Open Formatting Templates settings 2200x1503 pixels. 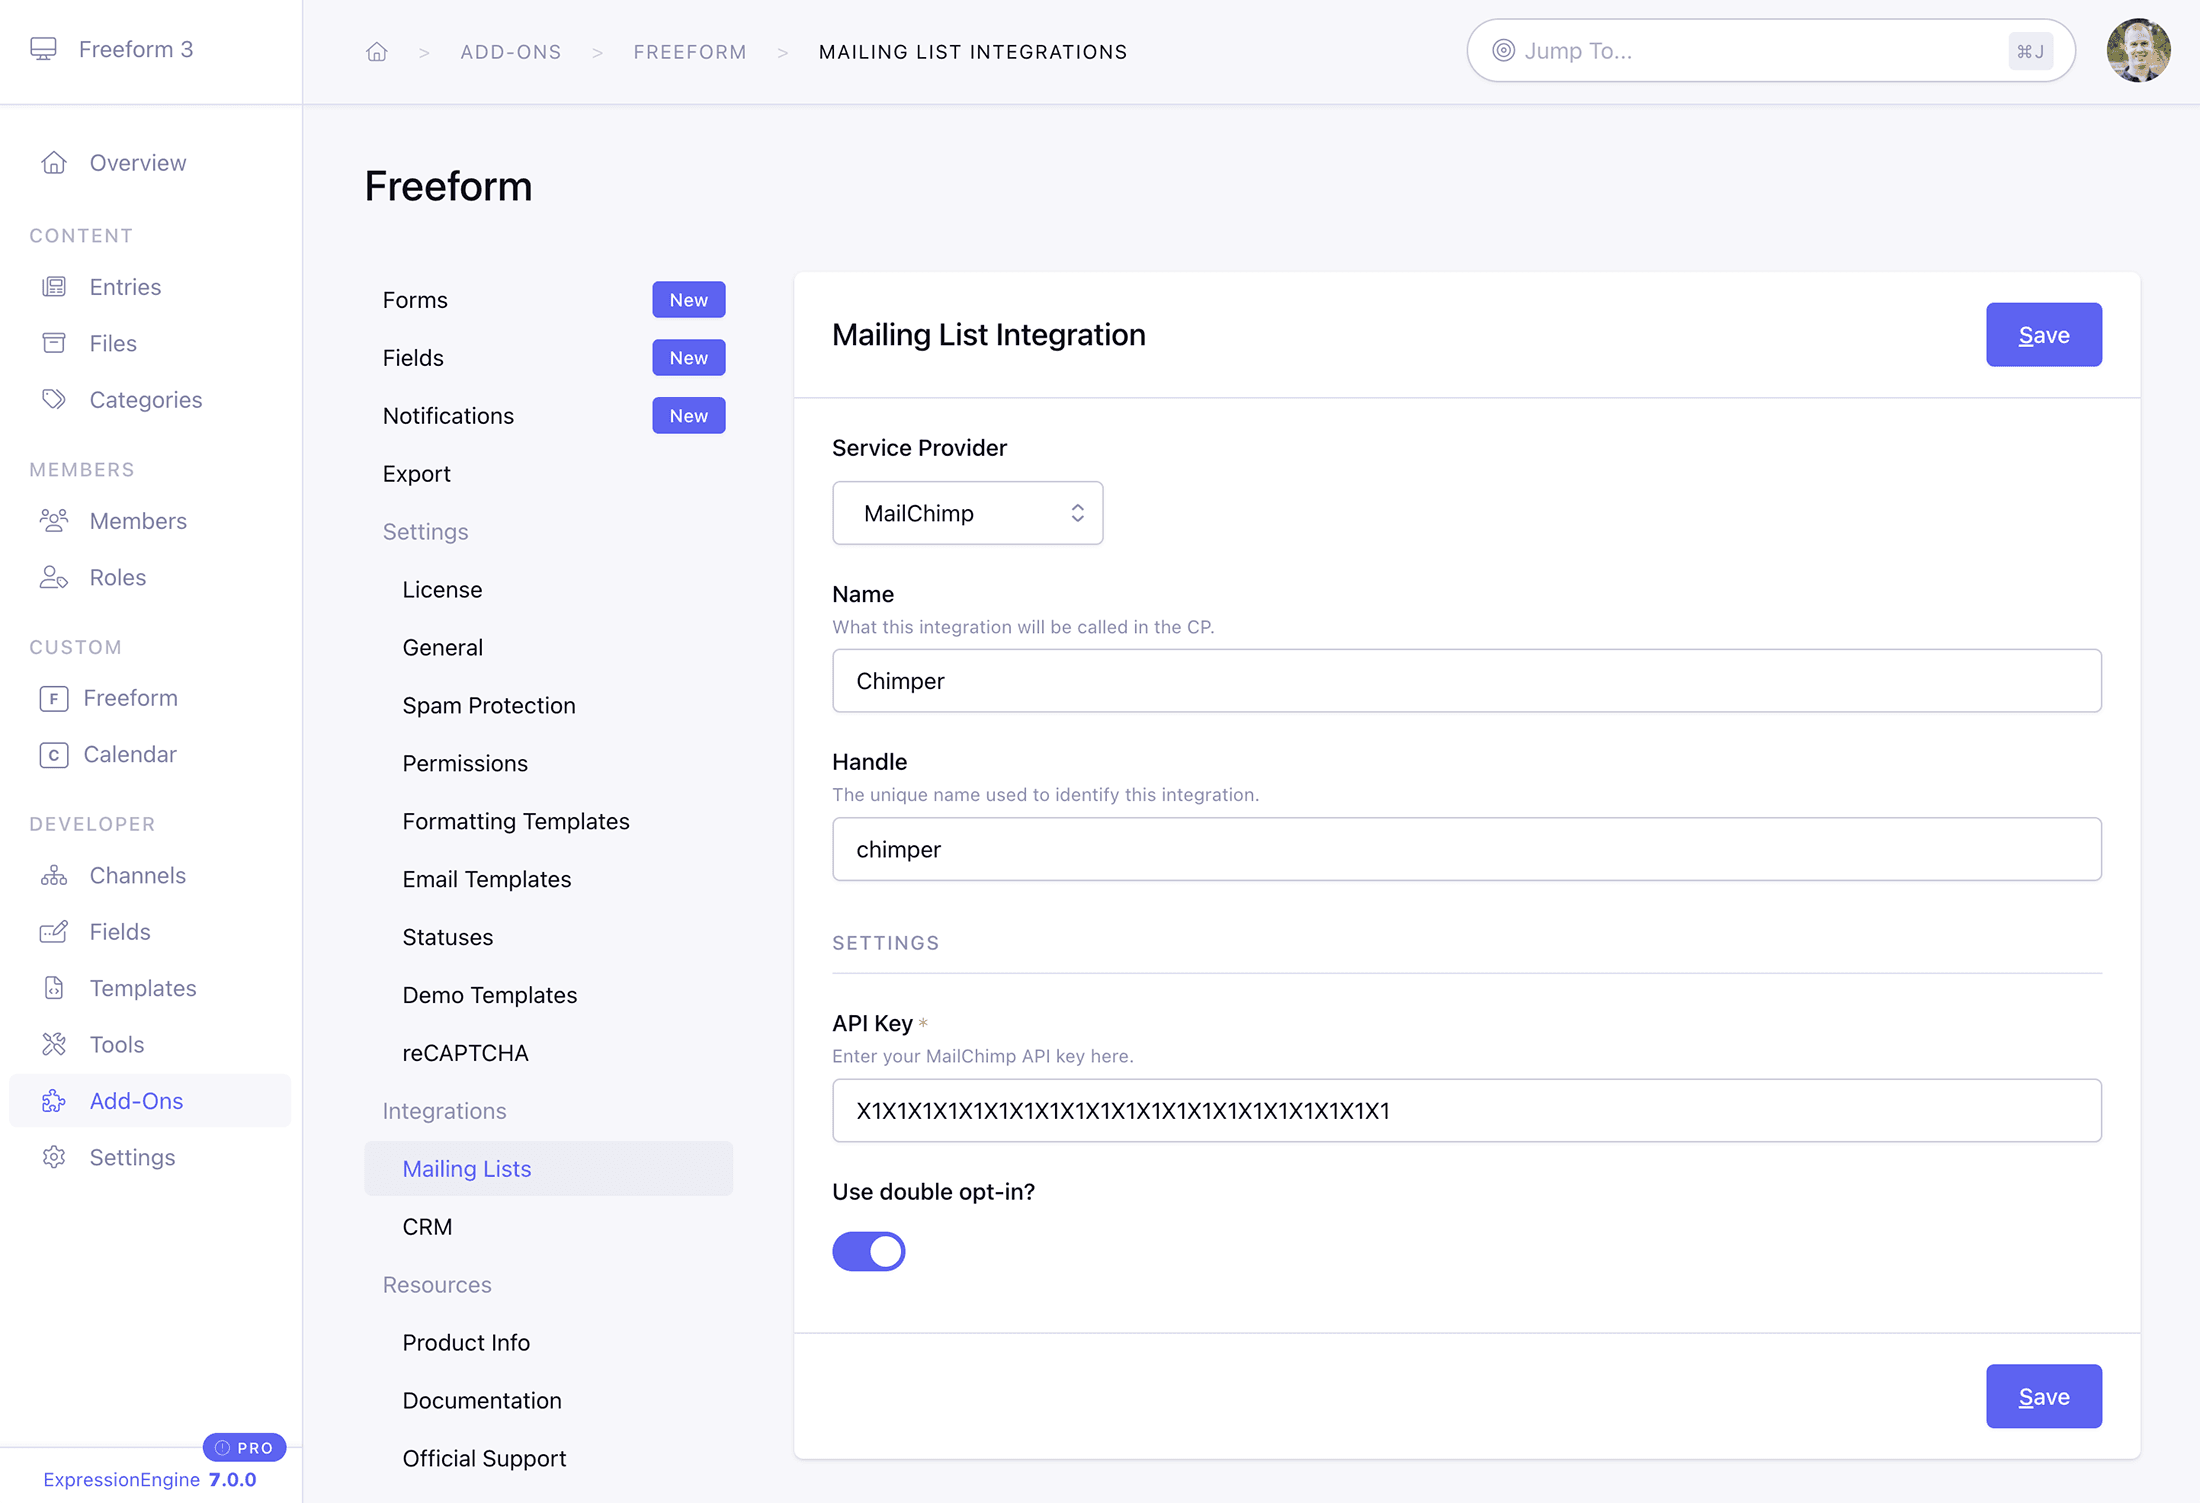coord(515,821)
